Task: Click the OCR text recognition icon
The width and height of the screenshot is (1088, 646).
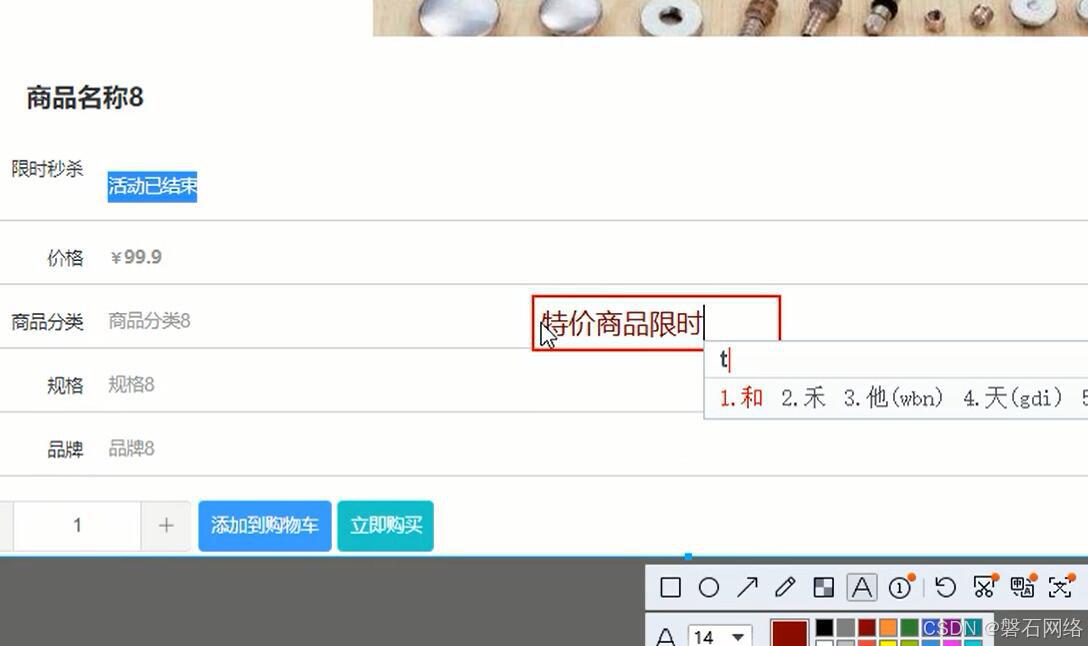Action: [1060, 587]
